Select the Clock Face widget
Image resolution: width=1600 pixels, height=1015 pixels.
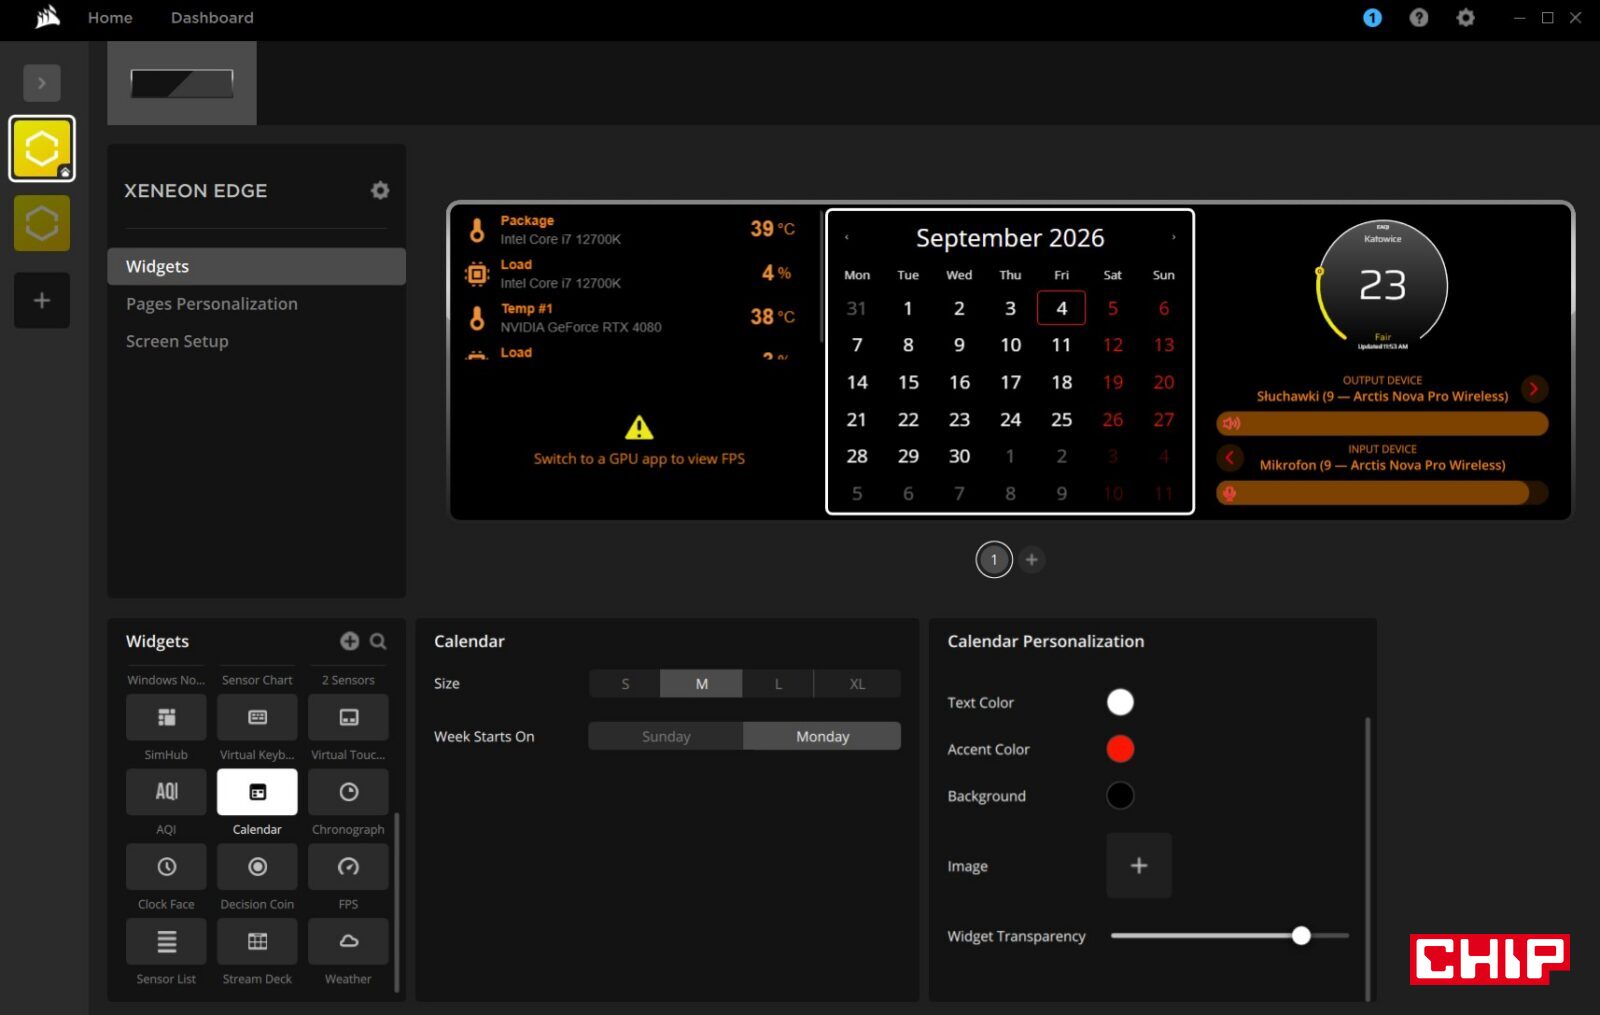pos(166,867)
